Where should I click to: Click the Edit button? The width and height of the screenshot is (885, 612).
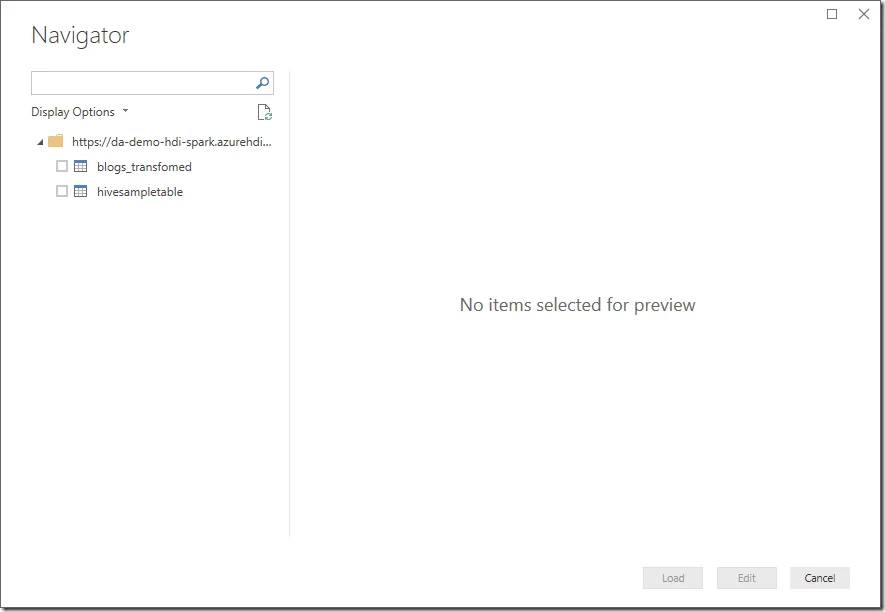coord(746,578)
